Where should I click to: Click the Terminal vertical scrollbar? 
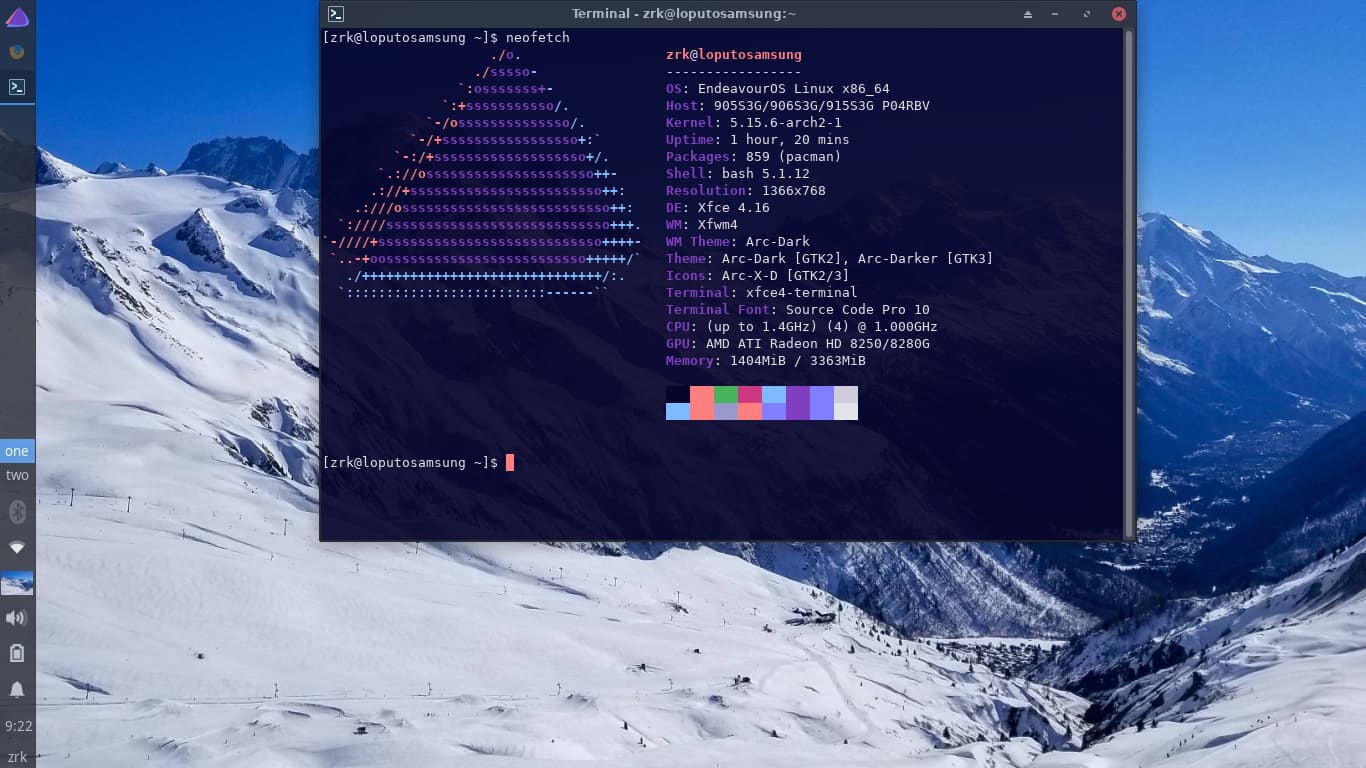1130,283
